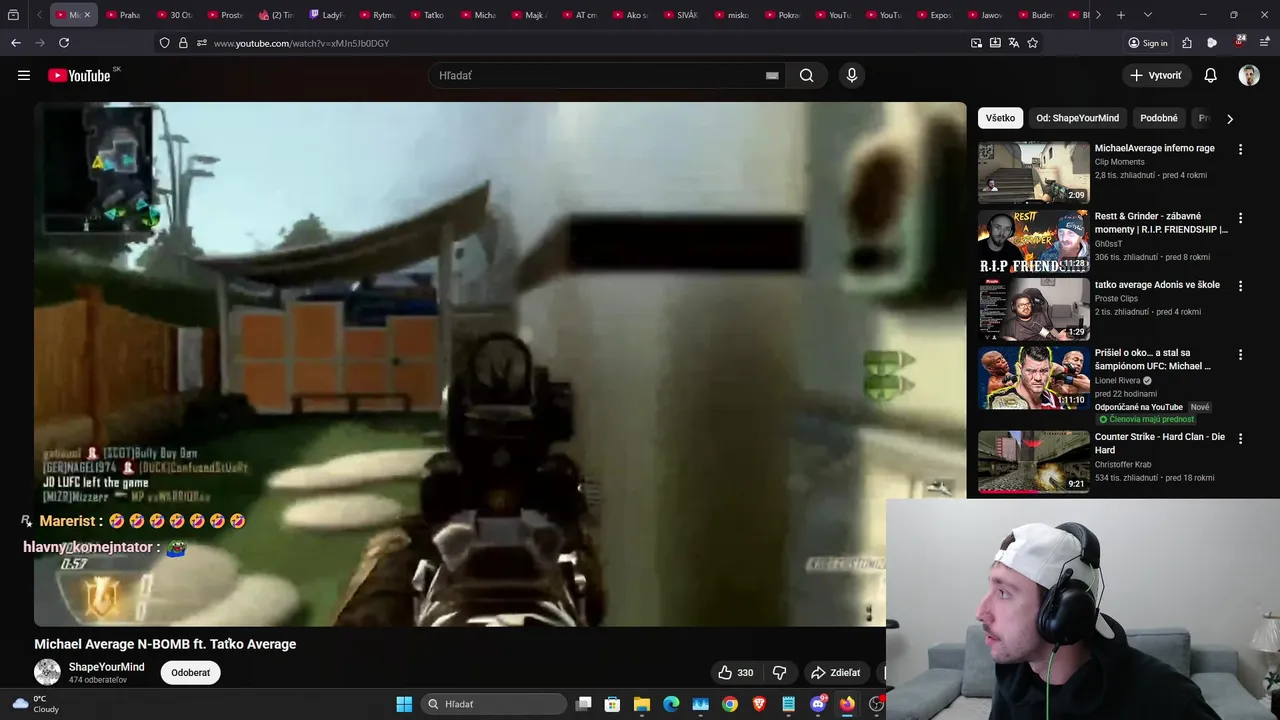This screenshot has height=720, width=1280.
Task: Open the tatko average Adonis thumbnail
Action: pyautogui.click(x=1033, y=310)
